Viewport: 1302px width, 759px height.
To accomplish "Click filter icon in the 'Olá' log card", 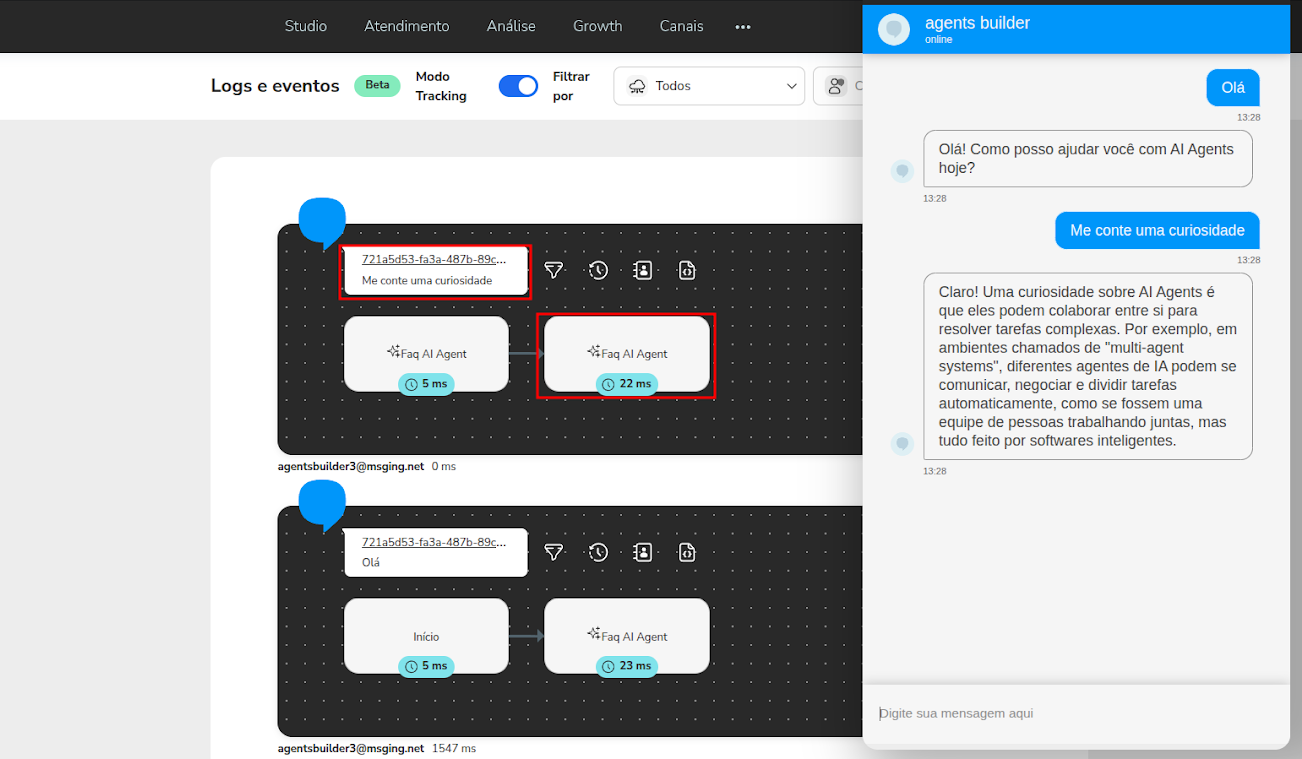I will tap(554, 552).
